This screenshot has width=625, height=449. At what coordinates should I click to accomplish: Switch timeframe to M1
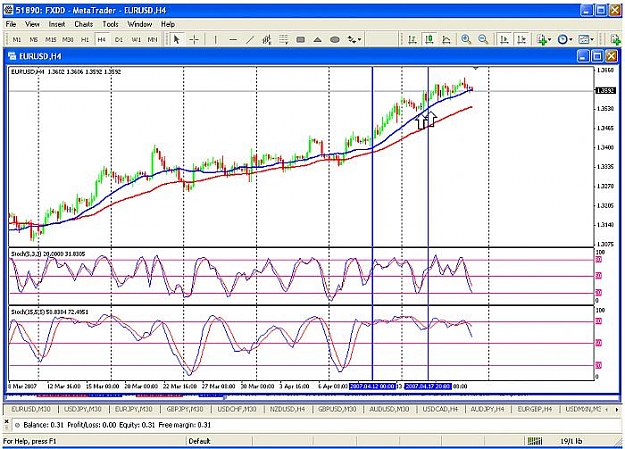(17, 39)
